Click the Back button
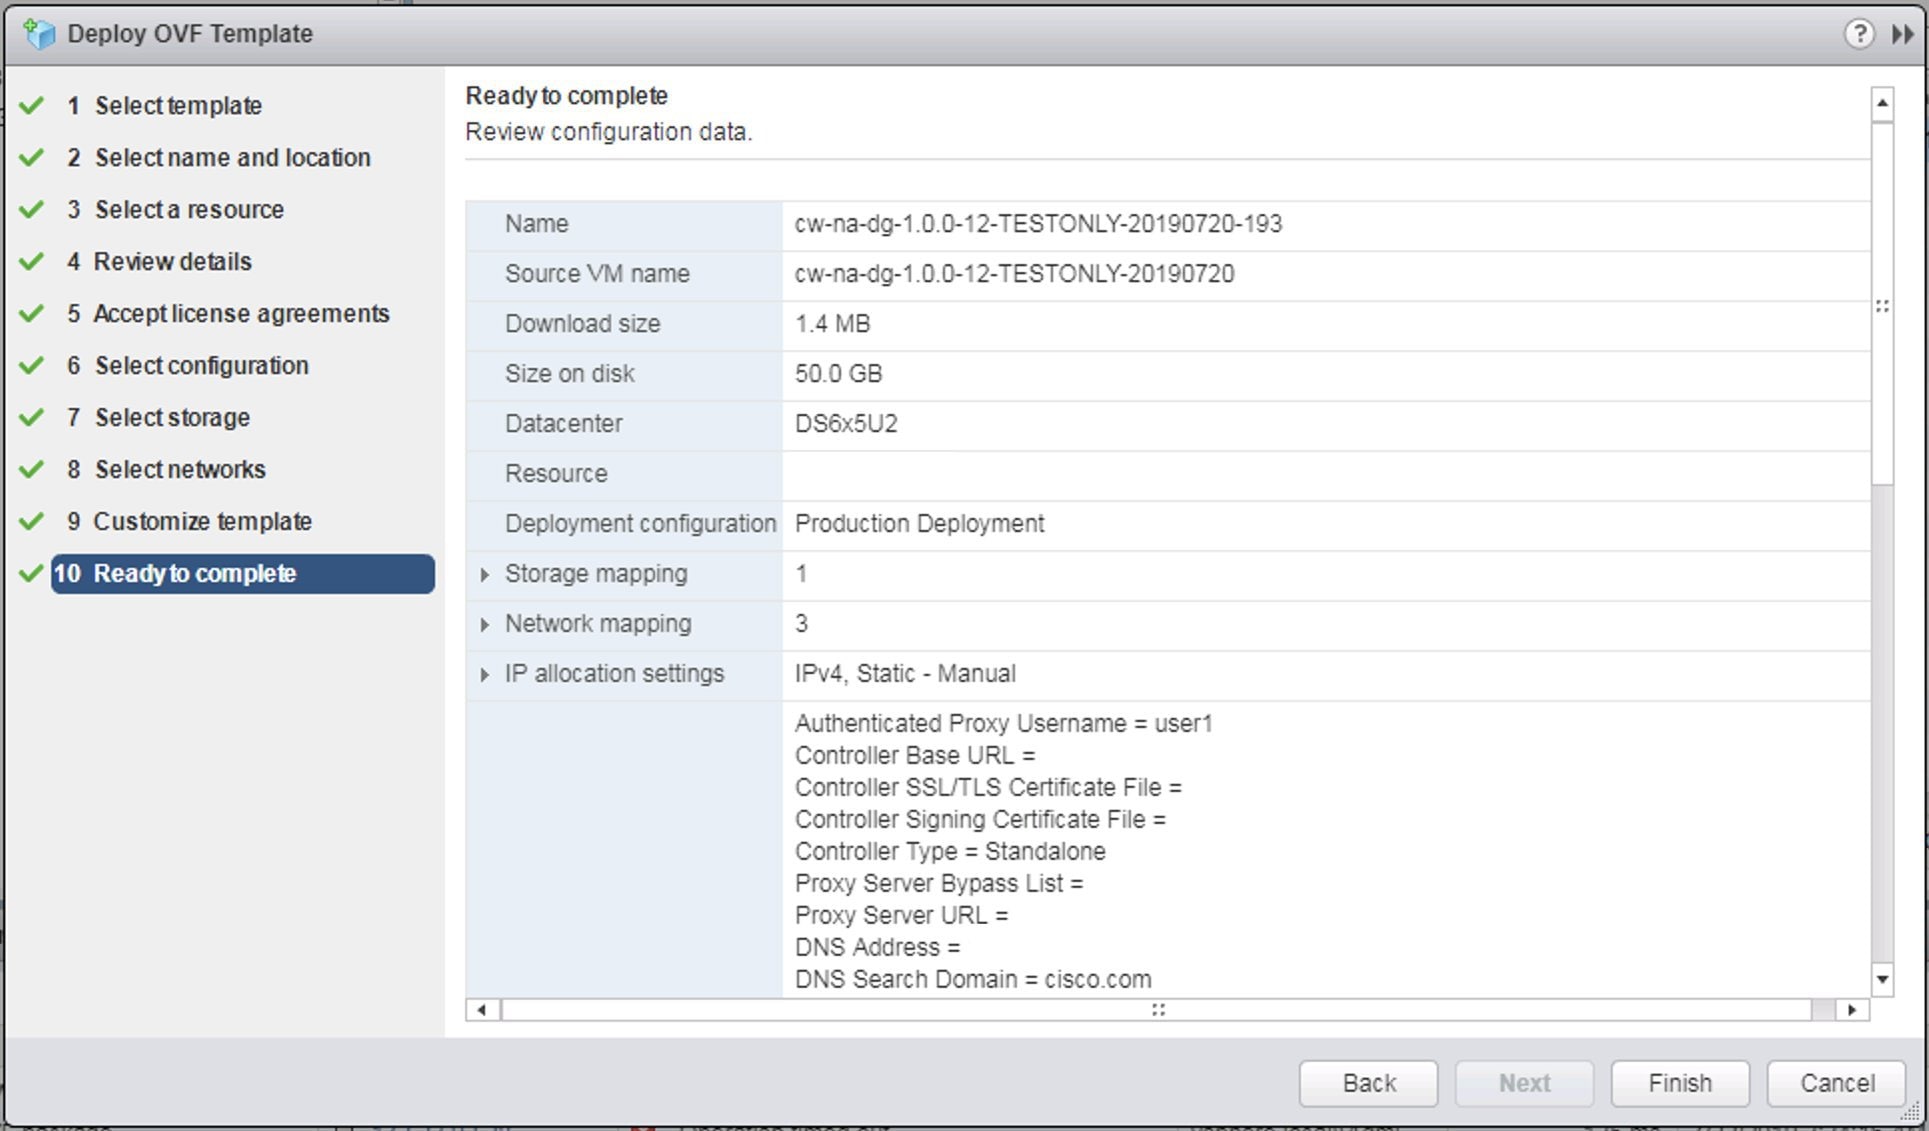The image size is (1929, 1131). click(1367, 1082)
